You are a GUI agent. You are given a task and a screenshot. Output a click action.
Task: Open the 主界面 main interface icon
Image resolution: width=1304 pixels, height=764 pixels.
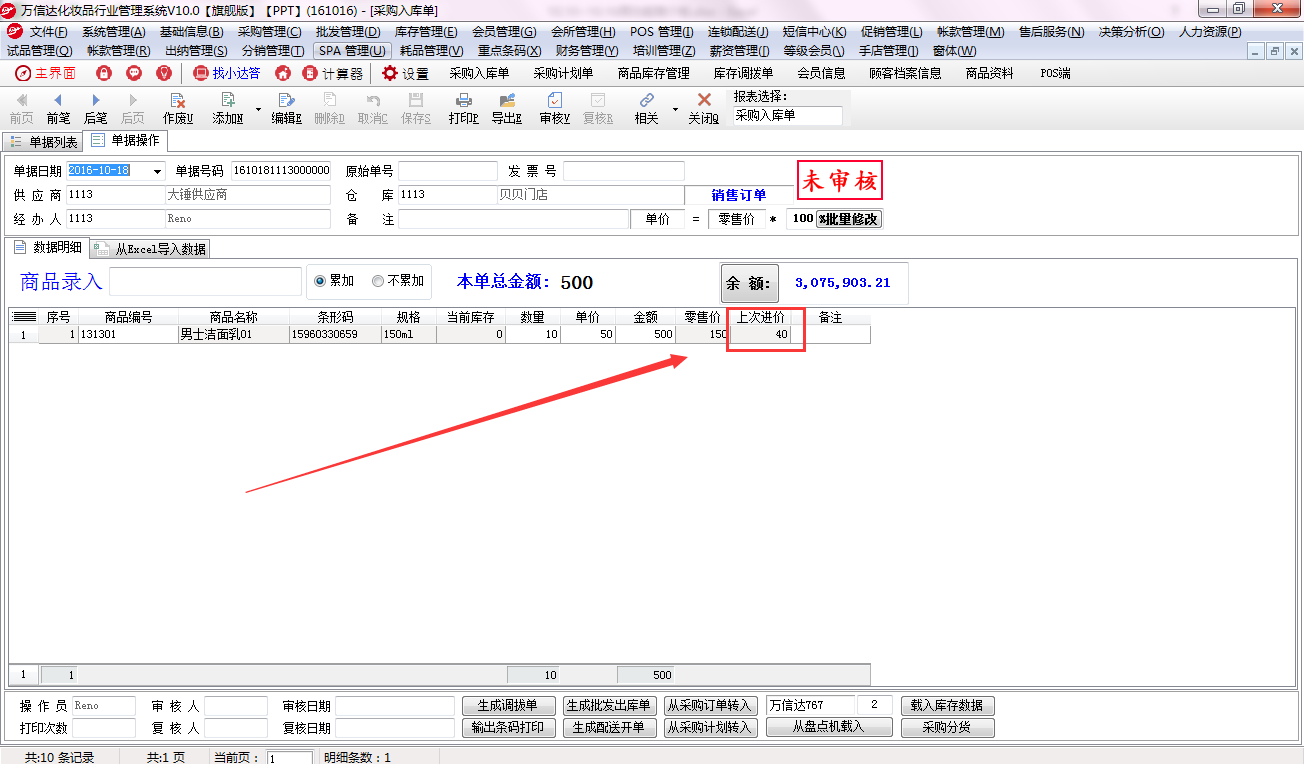coord(45,73)
